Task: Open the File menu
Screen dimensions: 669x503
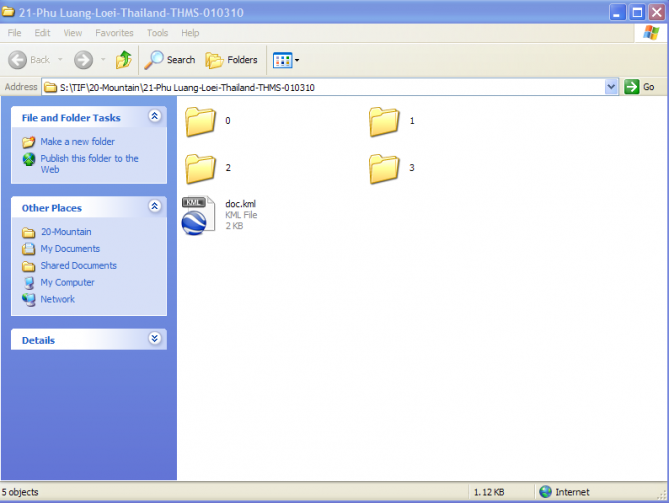Action: [15, 33]
